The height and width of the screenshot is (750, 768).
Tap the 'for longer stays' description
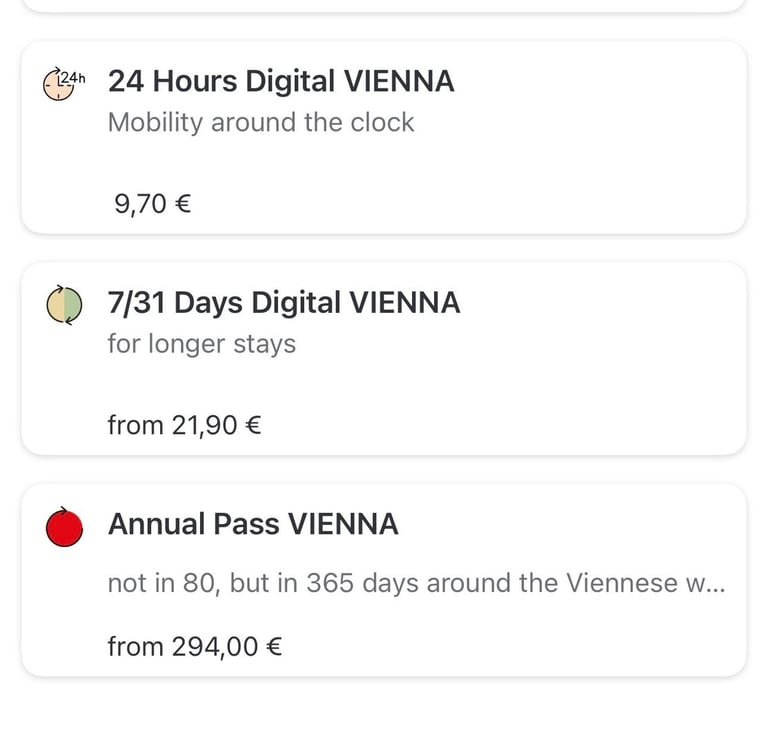coord(202,344)
